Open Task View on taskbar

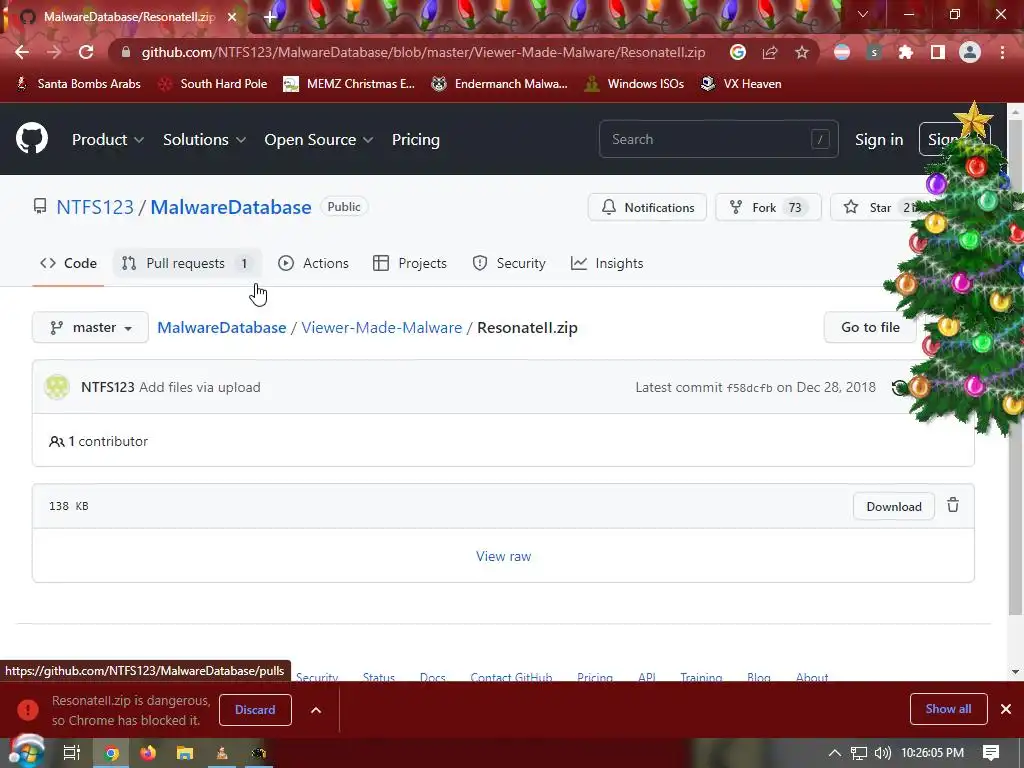pyautogui.click(x=72, y=753)
